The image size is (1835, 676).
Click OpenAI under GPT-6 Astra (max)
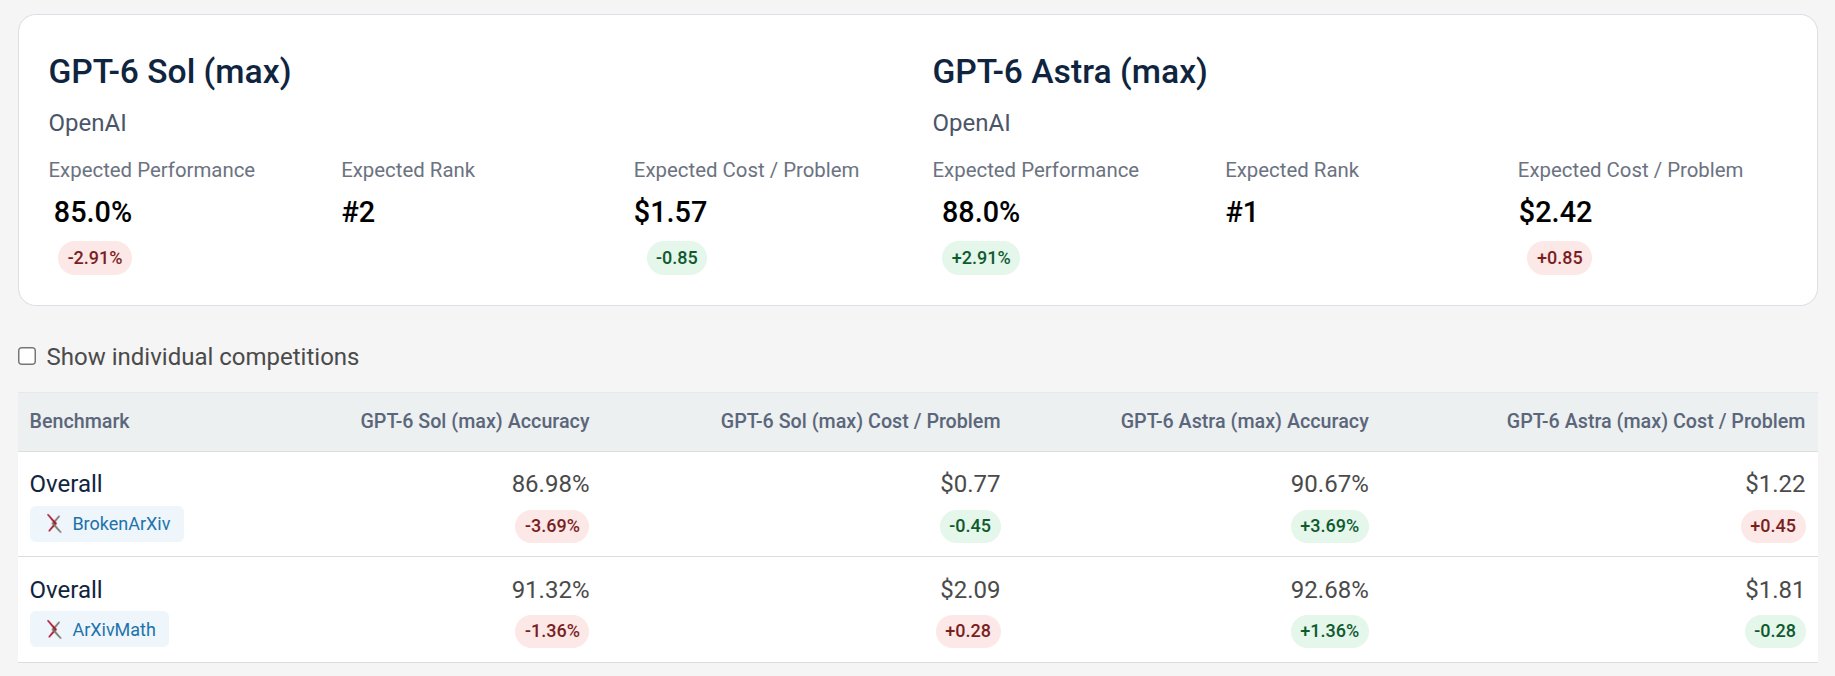coord(972,123)
